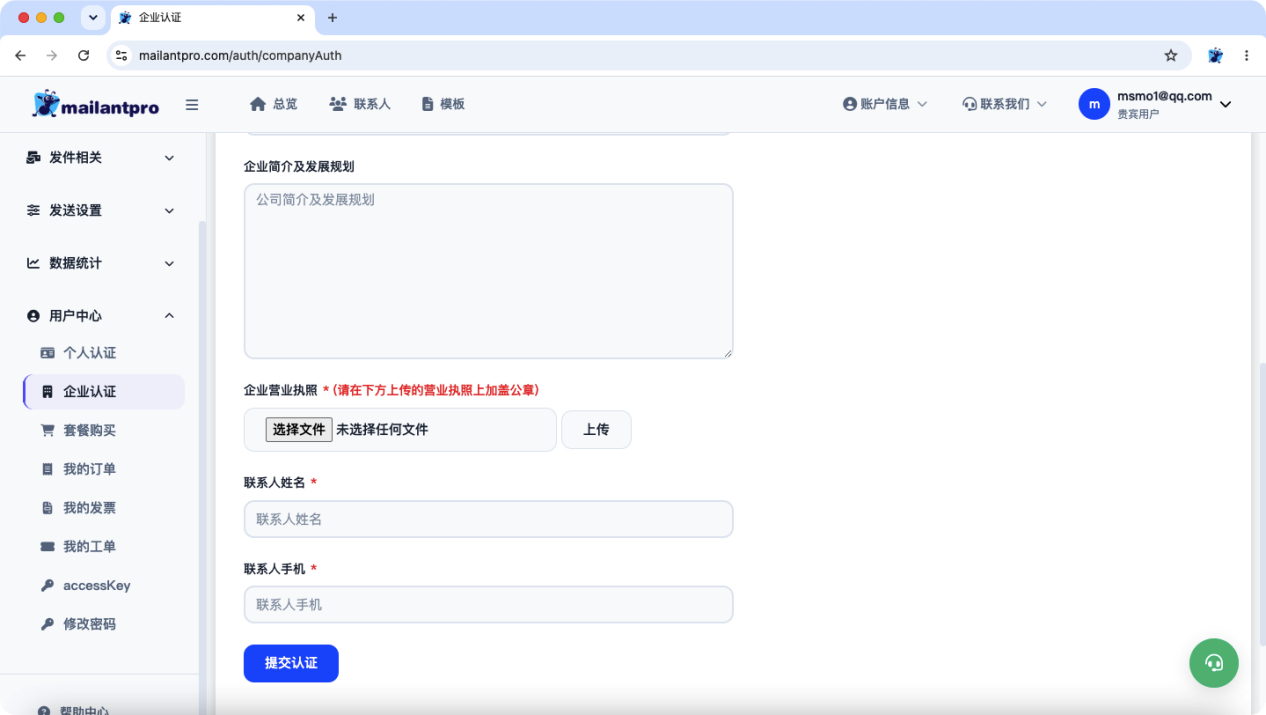Click the 企业简介及发展规划 textarea
This screenshot has height=715, width=1266.
[x=488, y=271]
